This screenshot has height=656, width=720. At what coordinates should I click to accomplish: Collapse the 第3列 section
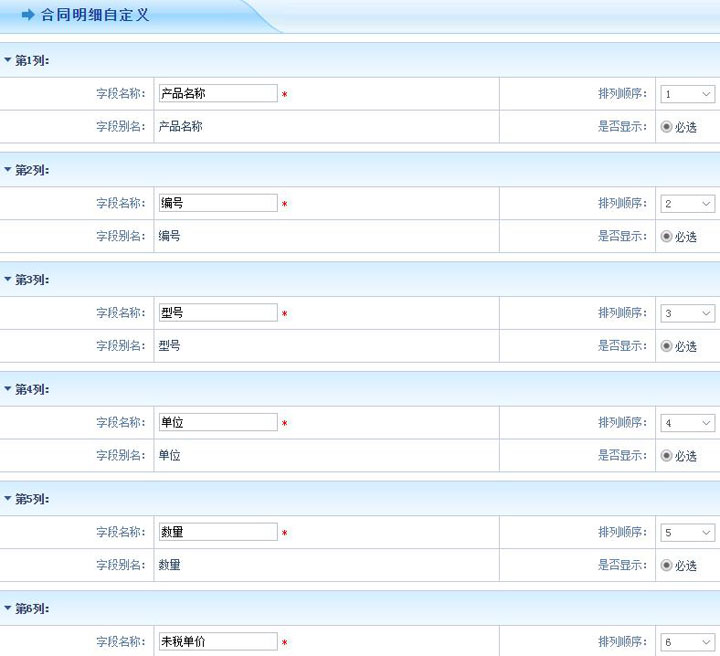tap(8, 280)
